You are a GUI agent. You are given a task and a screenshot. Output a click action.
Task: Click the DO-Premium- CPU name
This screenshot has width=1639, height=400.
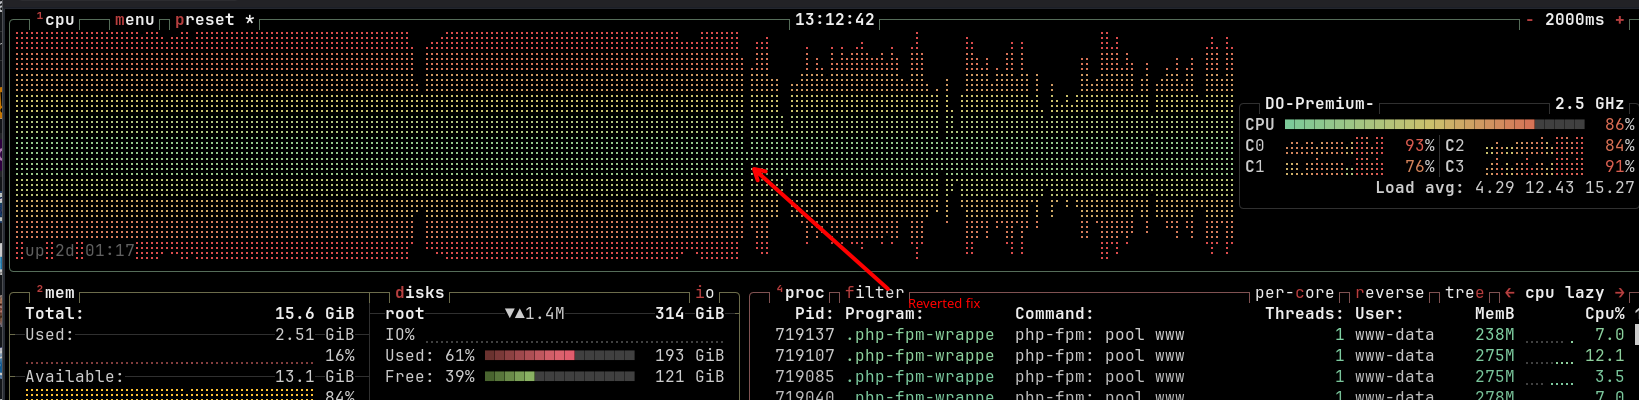point(1320,104)
